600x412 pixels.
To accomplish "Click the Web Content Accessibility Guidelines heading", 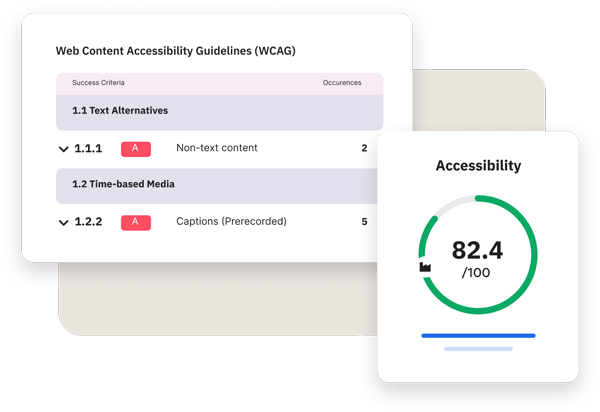I will pos(175,51).
